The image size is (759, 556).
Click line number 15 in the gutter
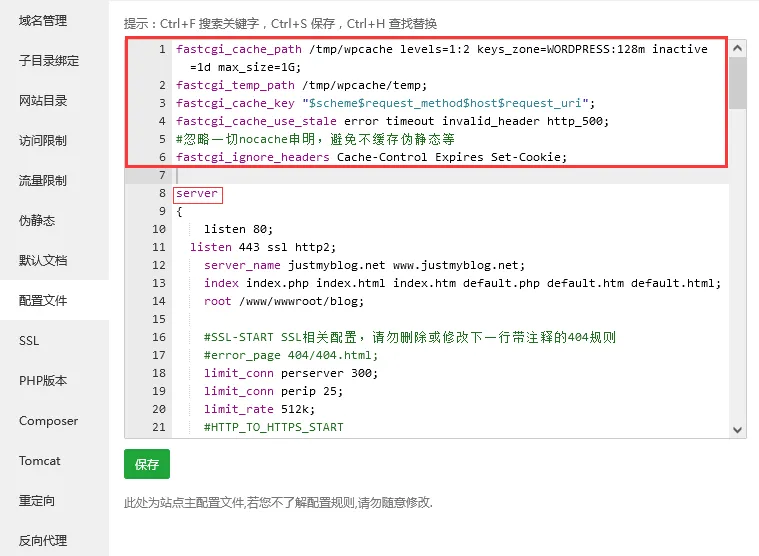pyautogui.click(x=159, y=319)
